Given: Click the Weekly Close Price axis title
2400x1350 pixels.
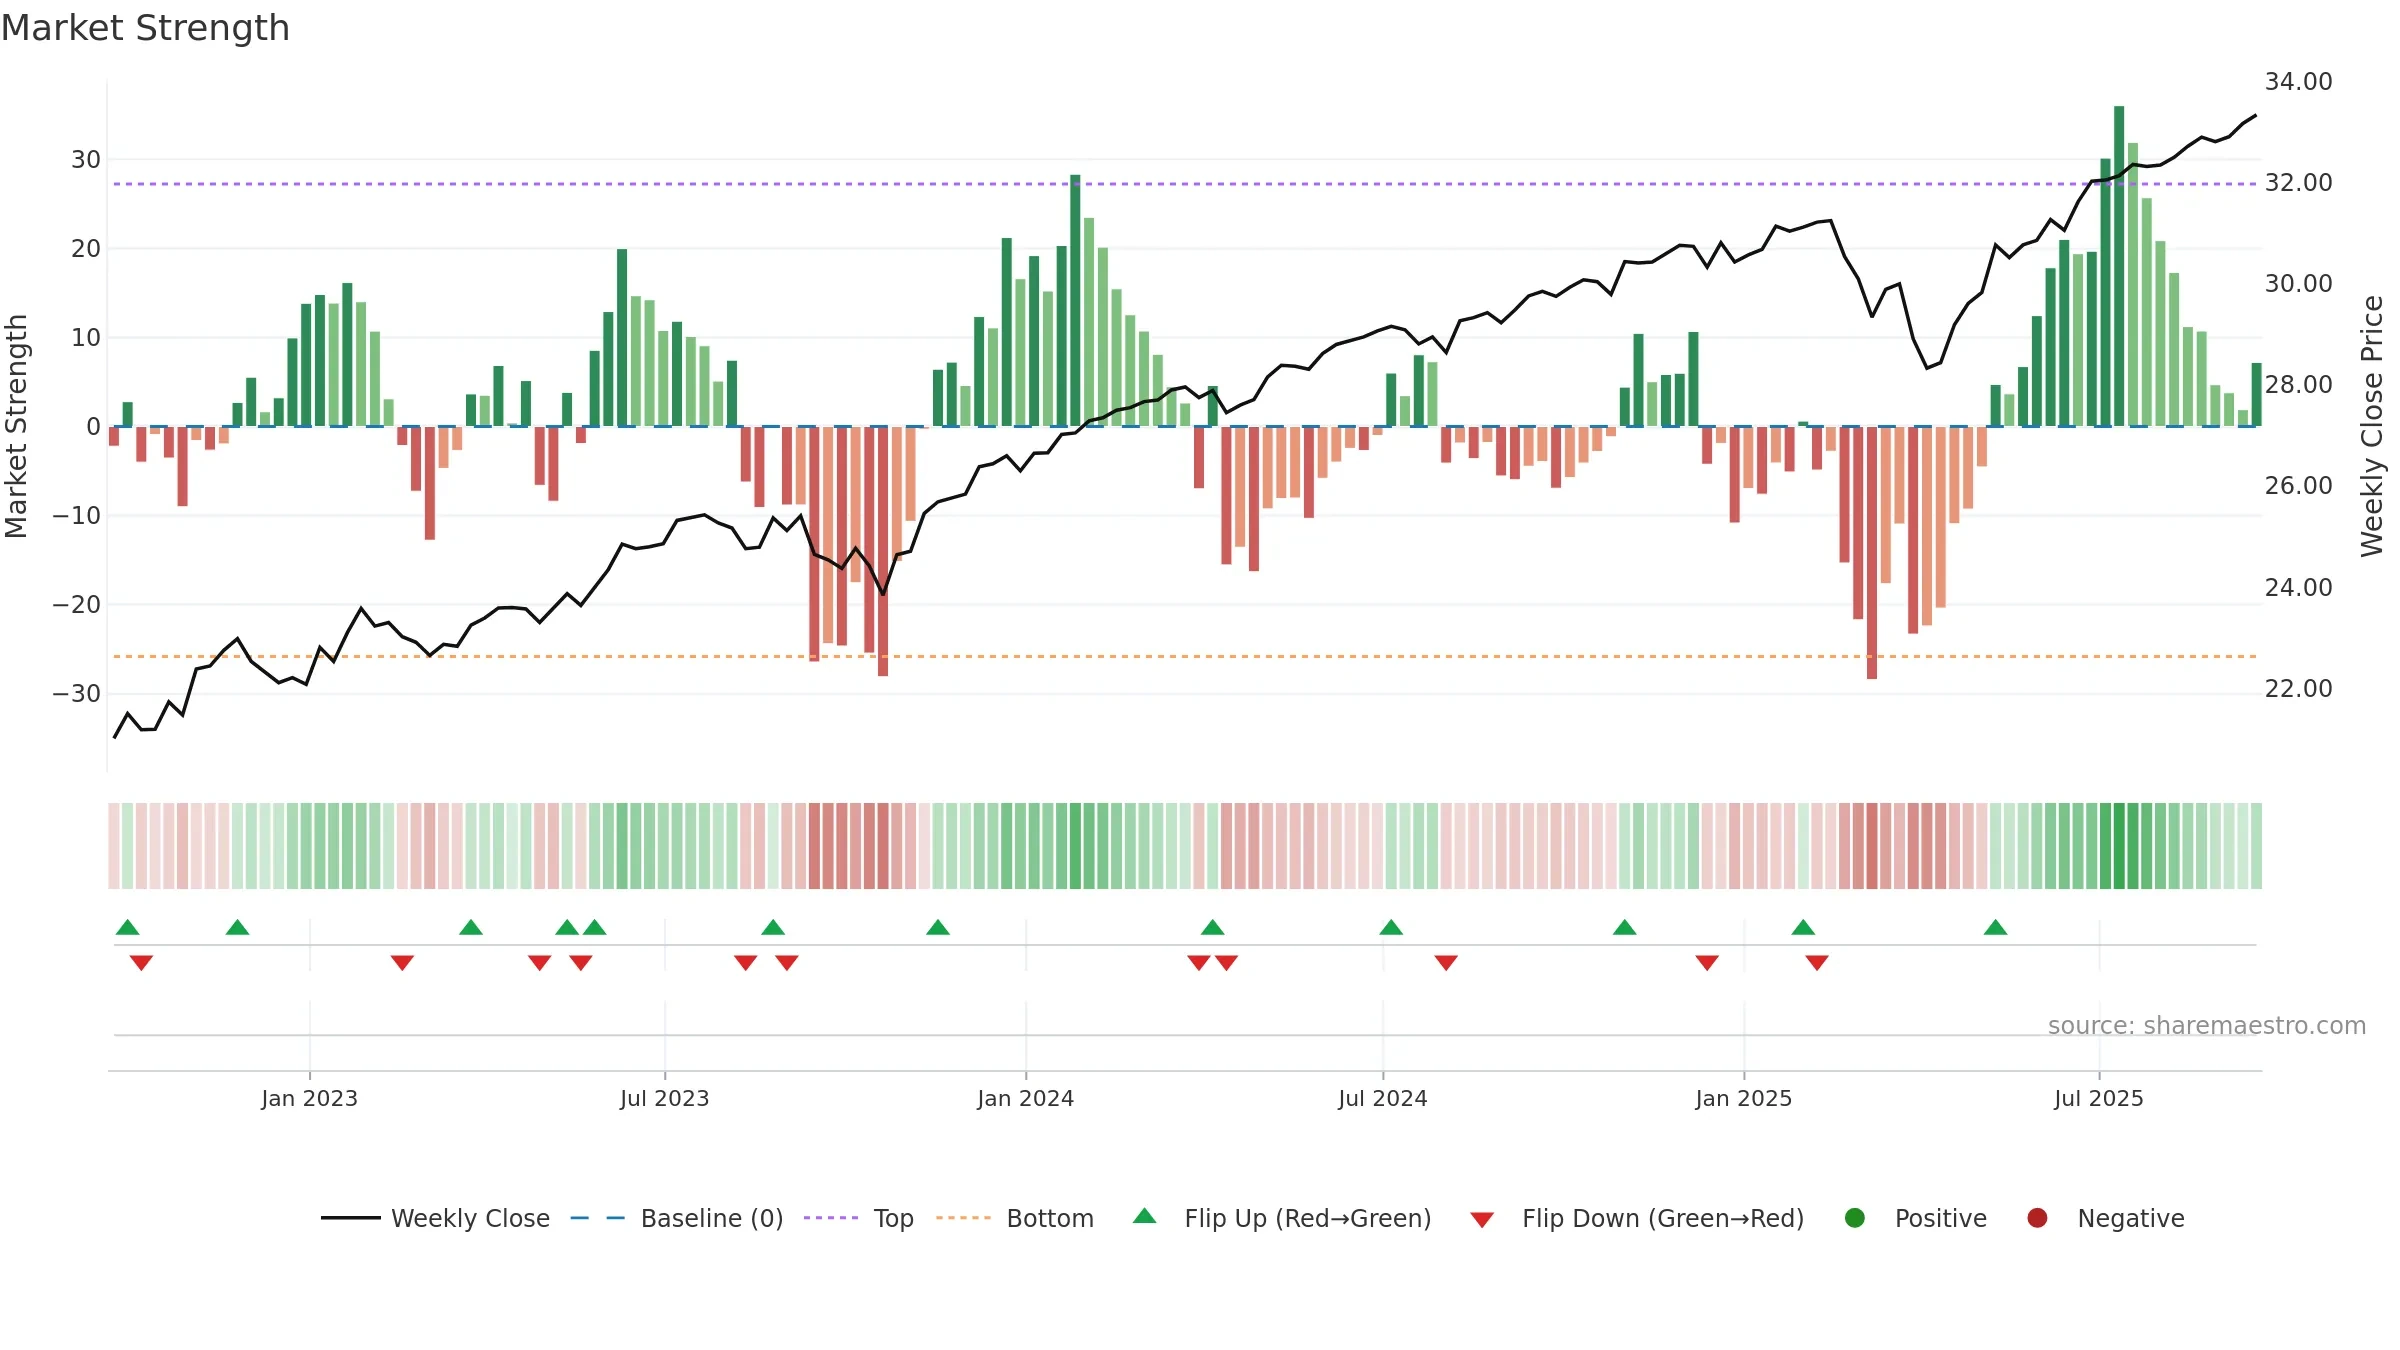Looking at the screenshot, I should (2372, 426).
